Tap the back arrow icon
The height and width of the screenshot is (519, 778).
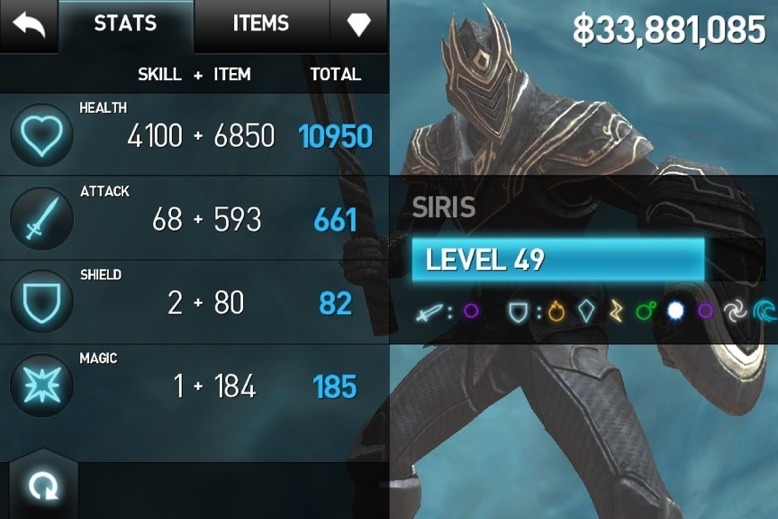tap(29, 25)
